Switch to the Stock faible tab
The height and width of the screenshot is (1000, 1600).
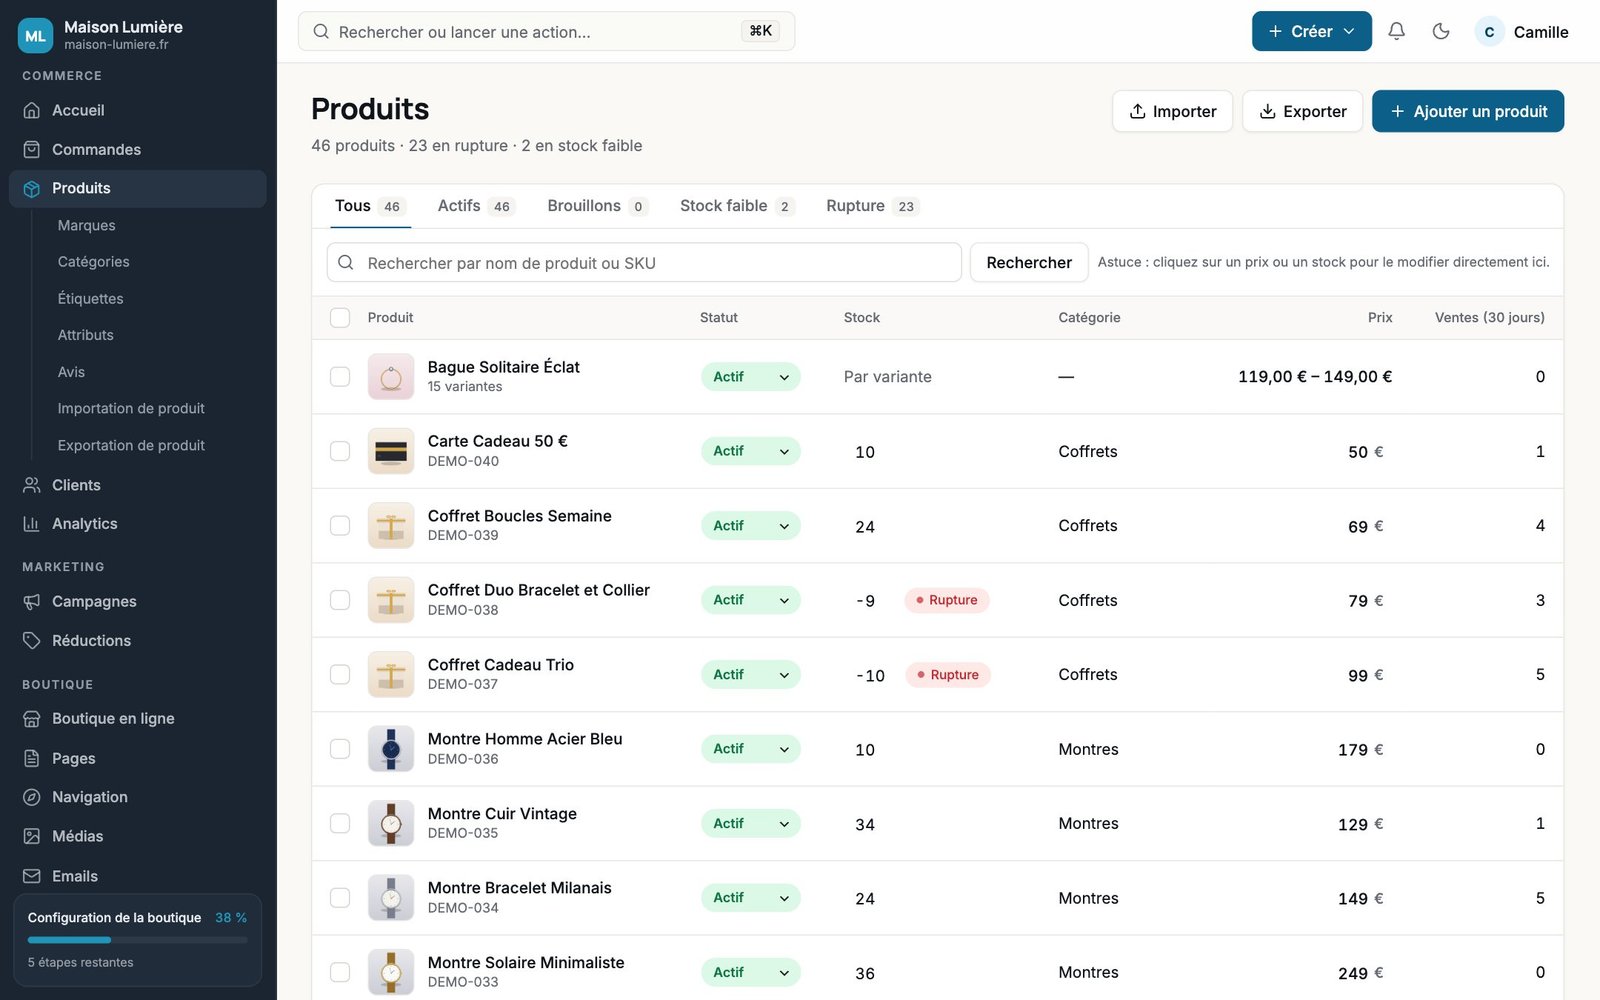[x=737, y=206]
